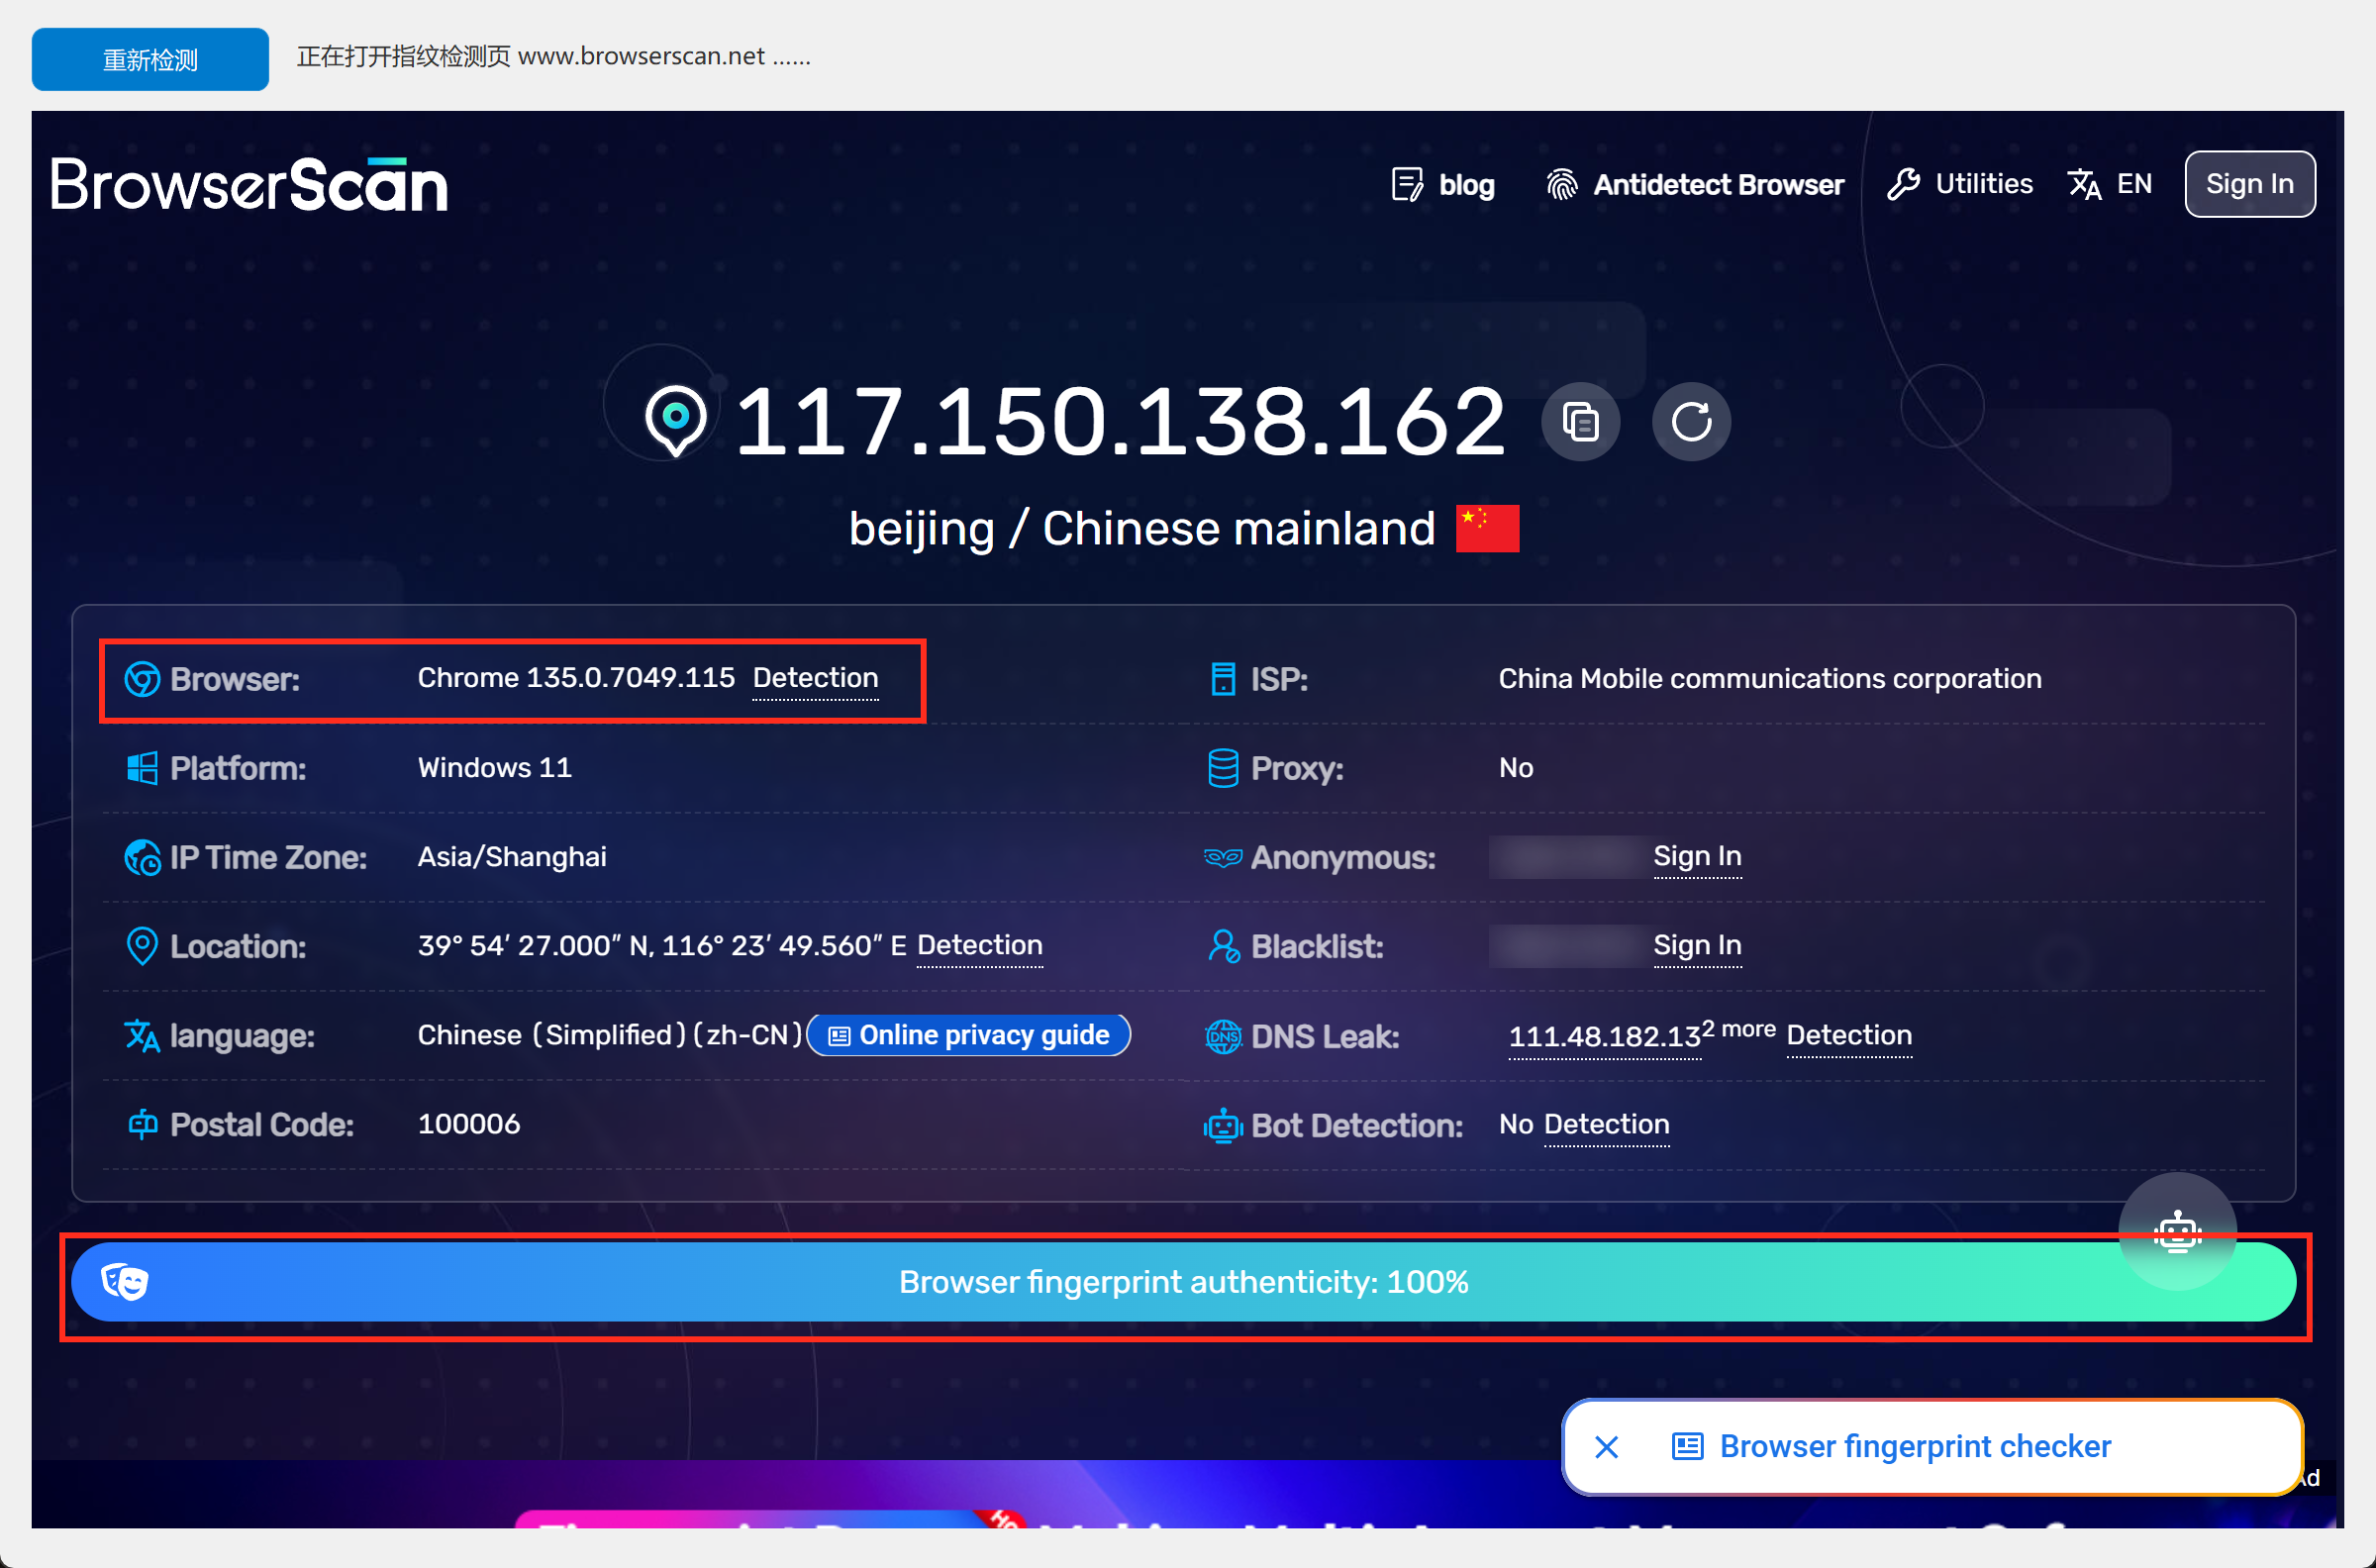
Task: Click the blue 重新检测 button
Action: pyautogui.click(x=150, y=59)
